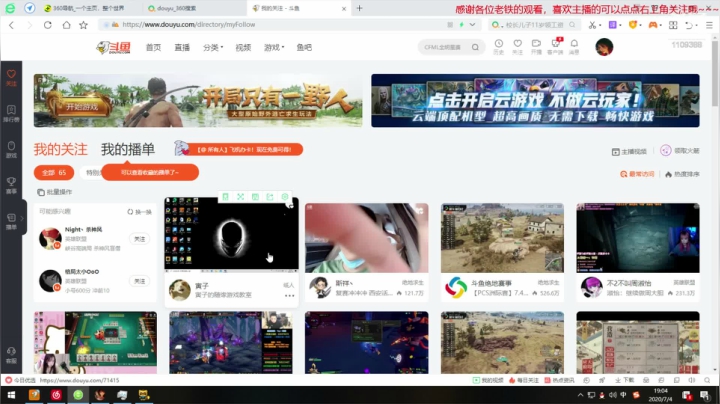Click the browser back arrow
Image resolution: width=720 pixels, height=404 pixels.
click(x=11, y=25)
